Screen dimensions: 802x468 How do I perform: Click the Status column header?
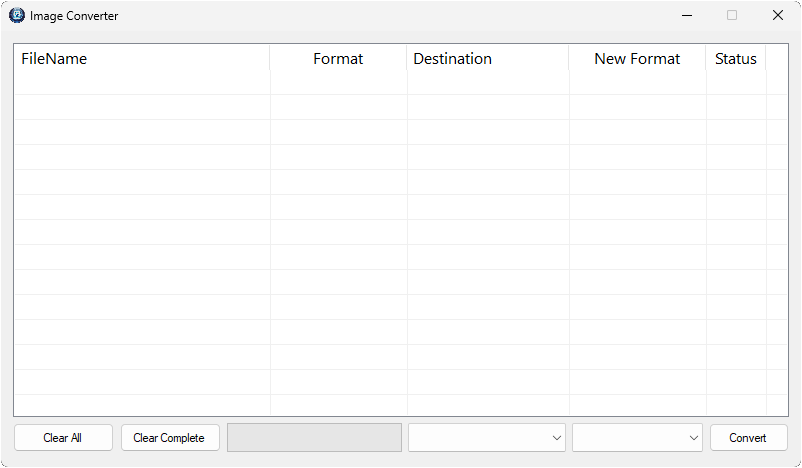coord(736,58)
